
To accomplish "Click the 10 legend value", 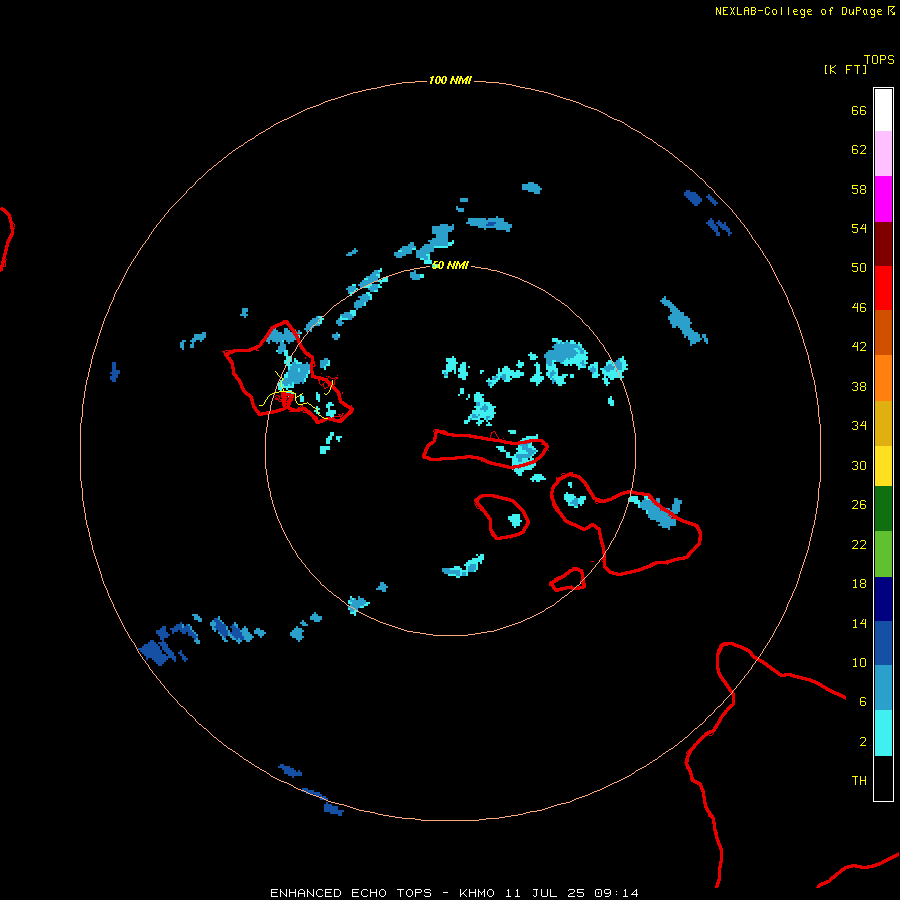I will [x=859, y=662].
